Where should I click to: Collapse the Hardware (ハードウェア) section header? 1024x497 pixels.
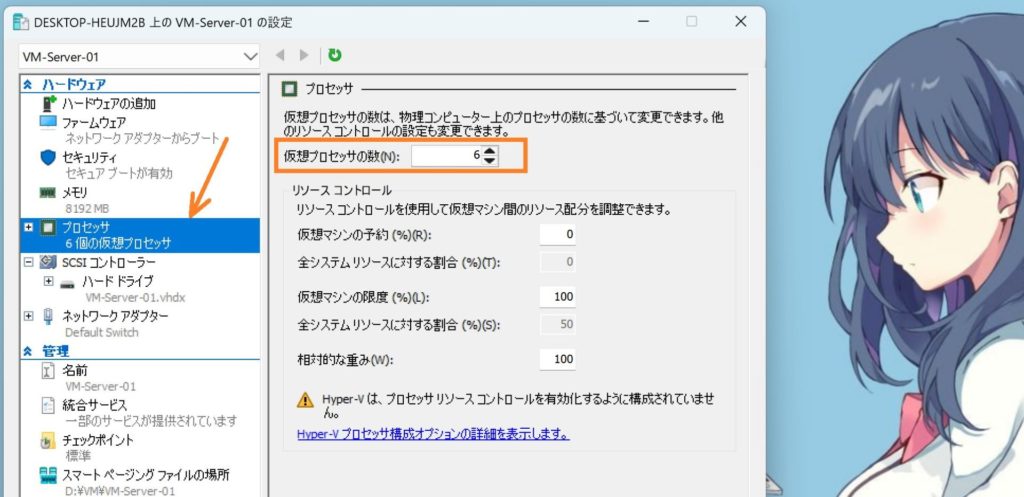27,85
